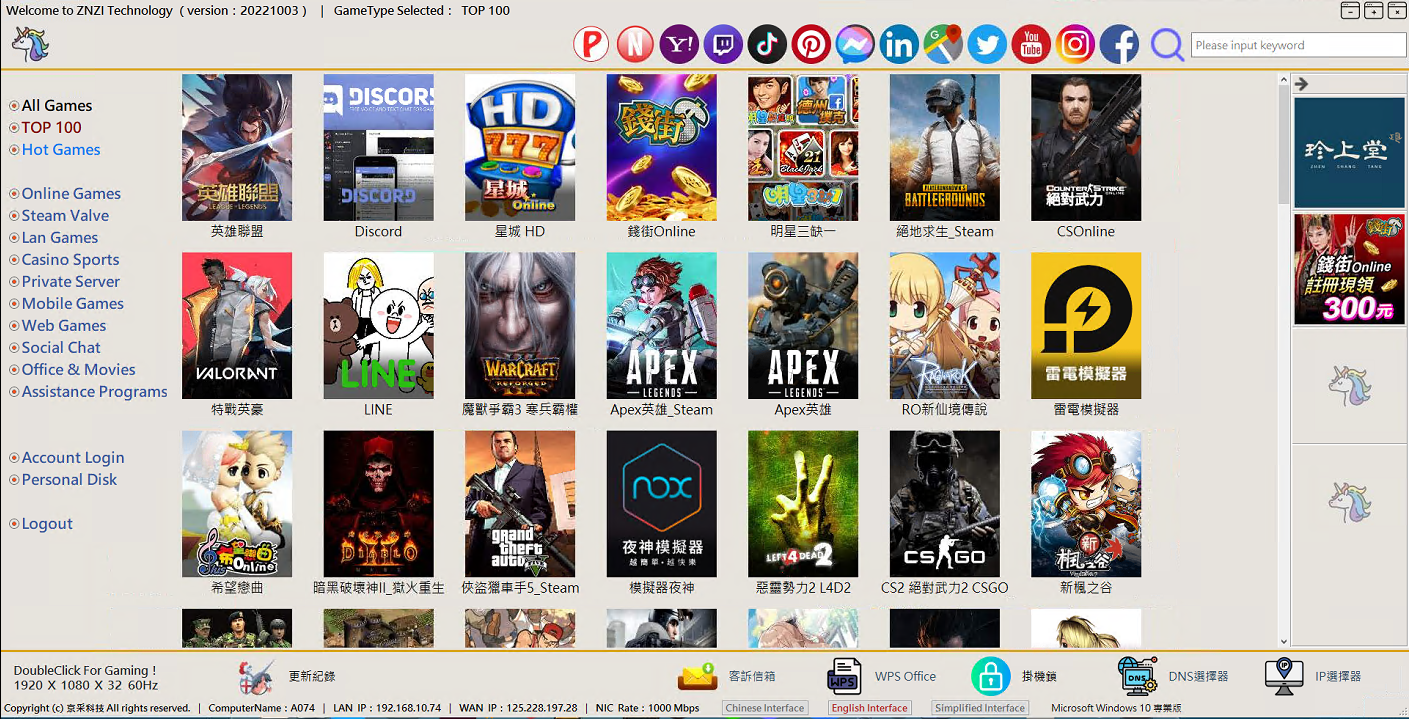Open the red N shortcut icon
Screen dimensions: 1409x719
[x=635, y=45]
